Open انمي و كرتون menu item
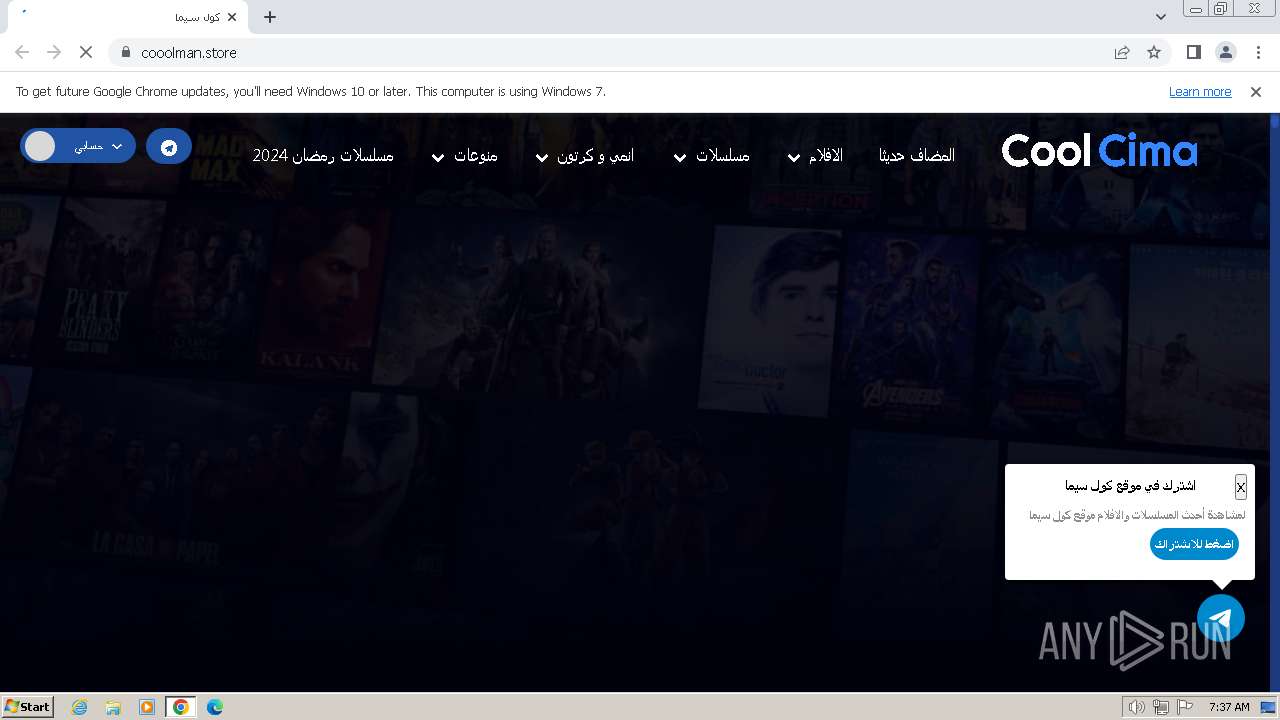1280x720 pixels. pos(595,155)
